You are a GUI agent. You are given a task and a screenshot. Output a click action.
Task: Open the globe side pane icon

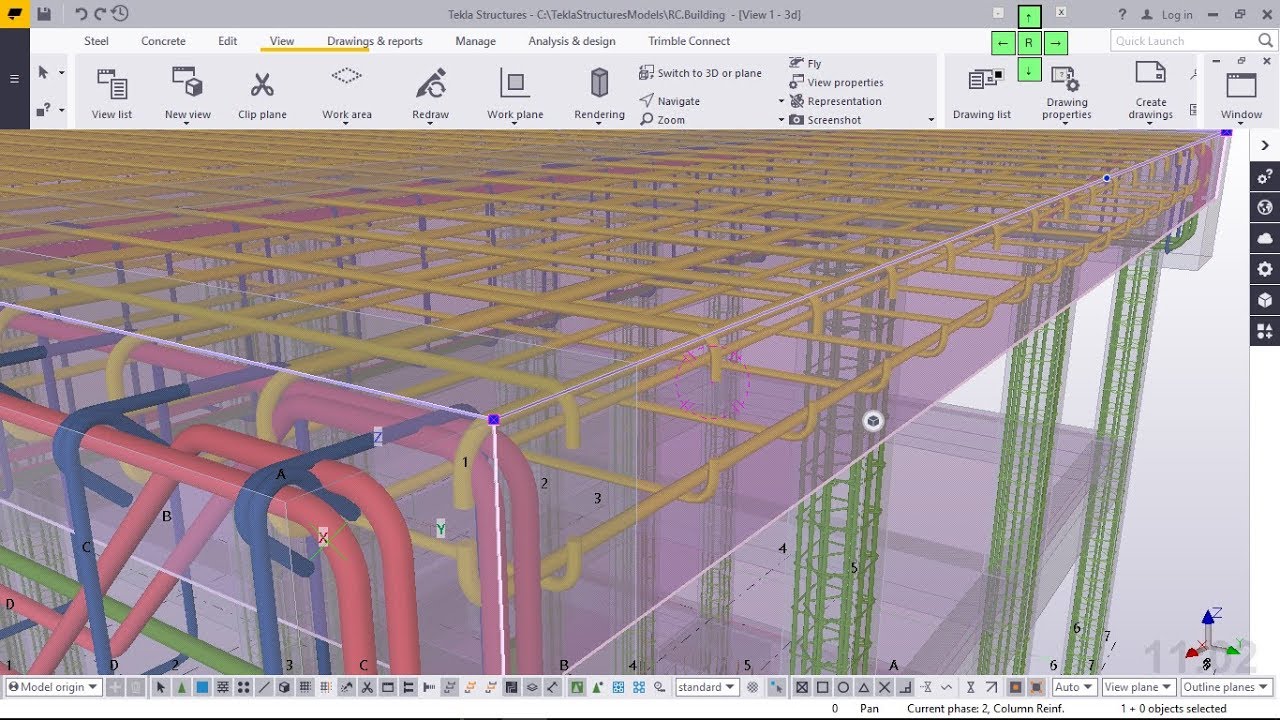(x=1265, y=208)
